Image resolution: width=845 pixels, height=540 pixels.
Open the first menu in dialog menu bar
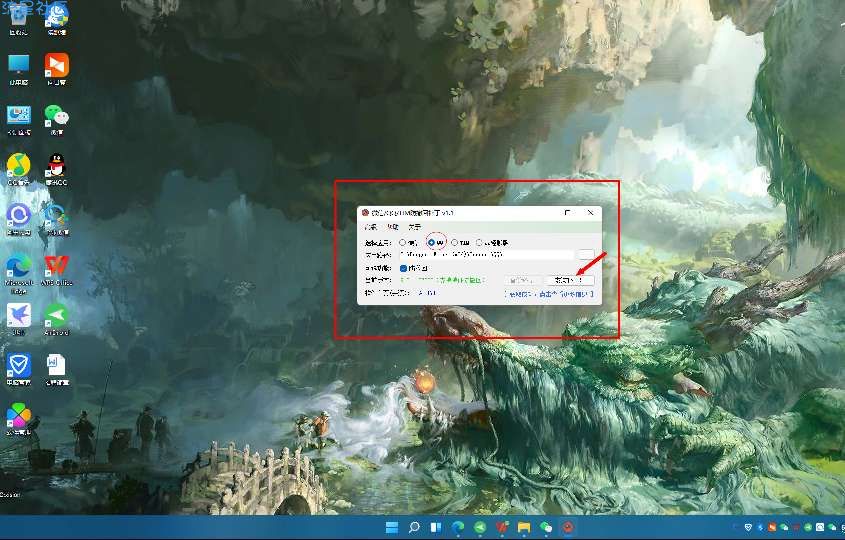point(371,227)
